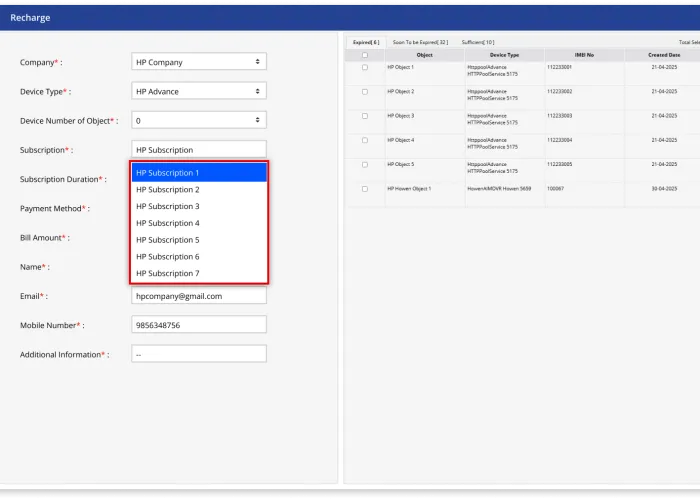
Task: Click the Additional Information field
Action: point(199,354)
